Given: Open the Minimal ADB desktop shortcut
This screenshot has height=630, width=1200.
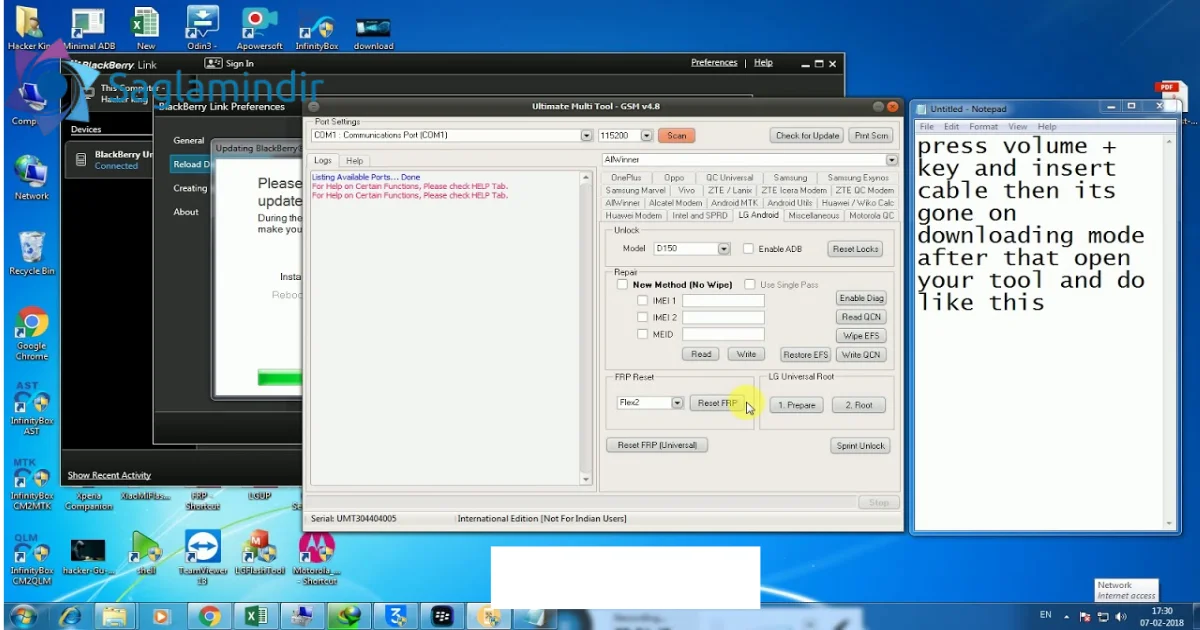Looking at the screenshot, I should 87,27.
